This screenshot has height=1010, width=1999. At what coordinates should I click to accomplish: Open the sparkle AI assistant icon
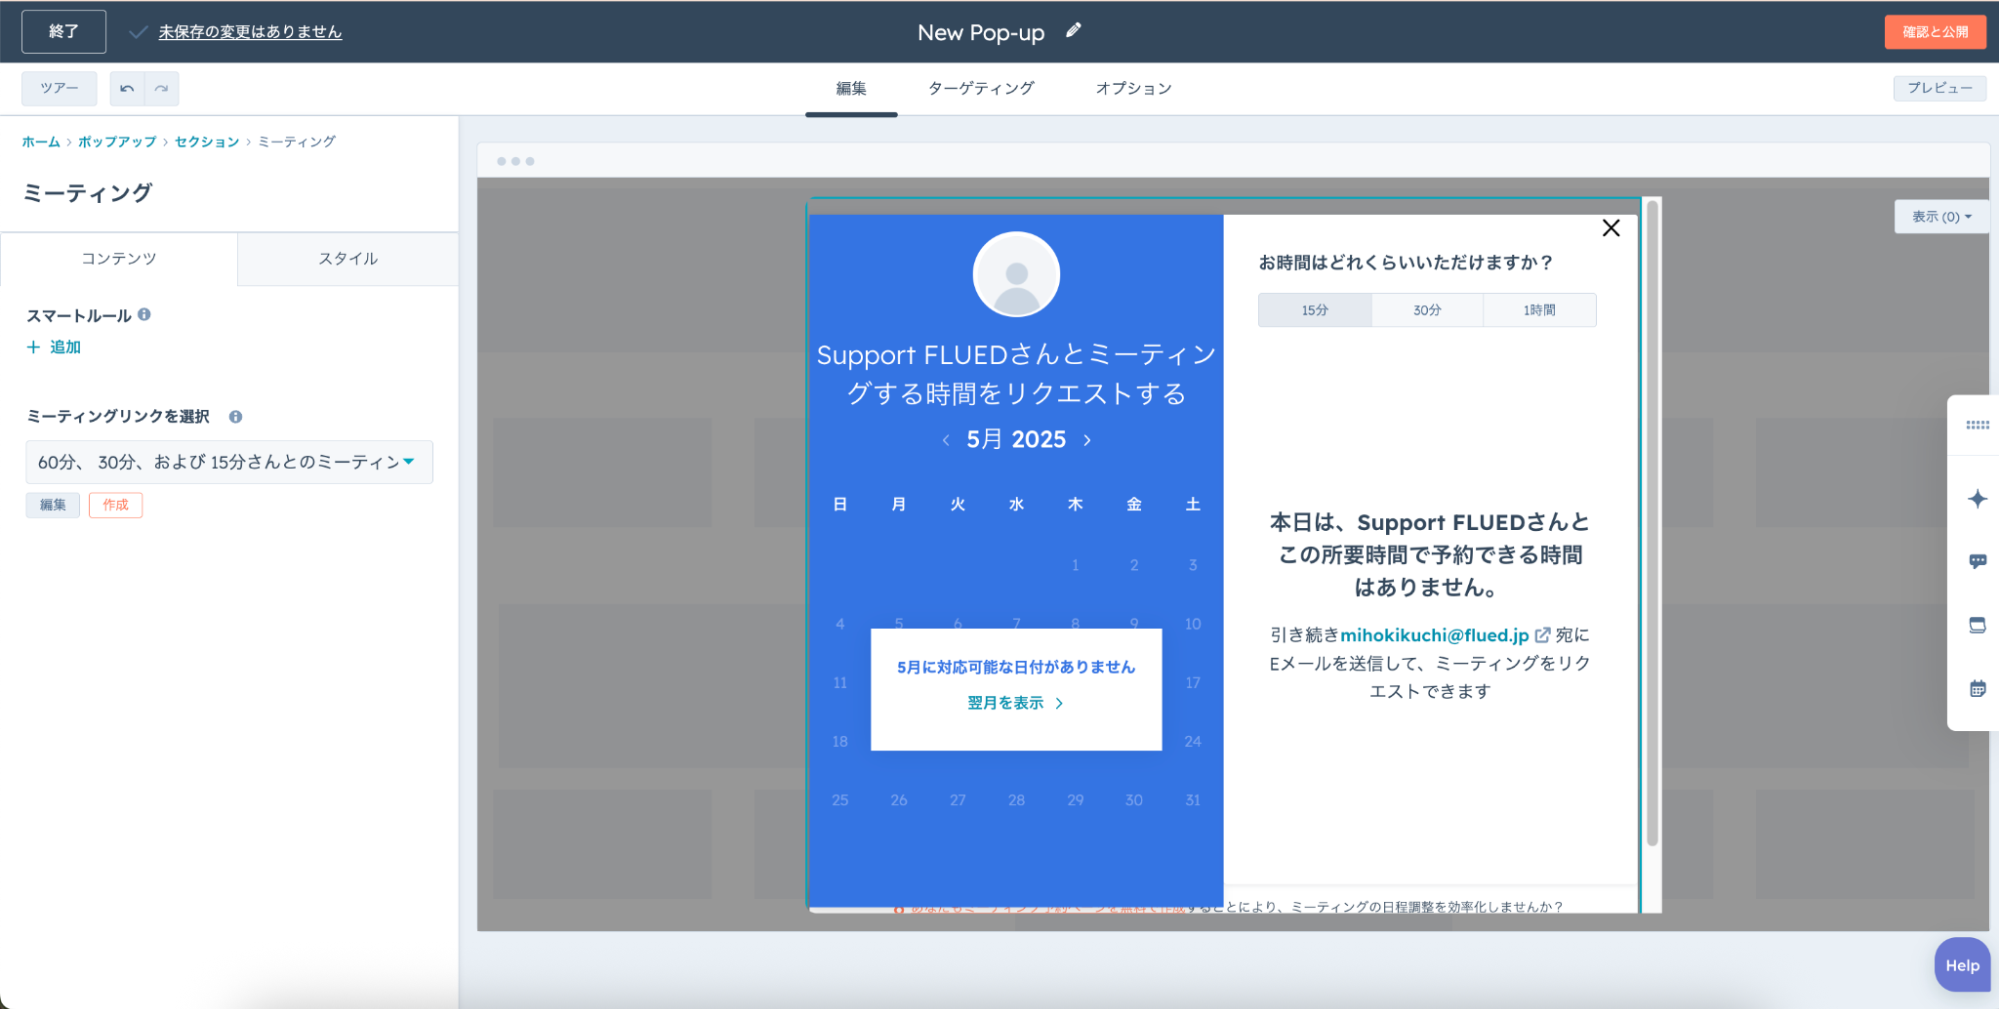tap(1977, 498)
